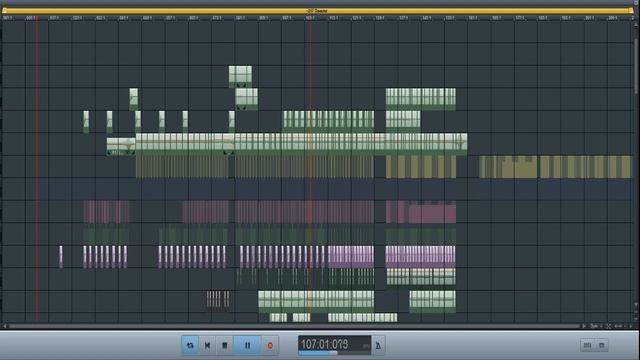The width and height of the screenshot is (640, 360).
Task: Click the blue progress bar under the time display
Action: (318, 353)
